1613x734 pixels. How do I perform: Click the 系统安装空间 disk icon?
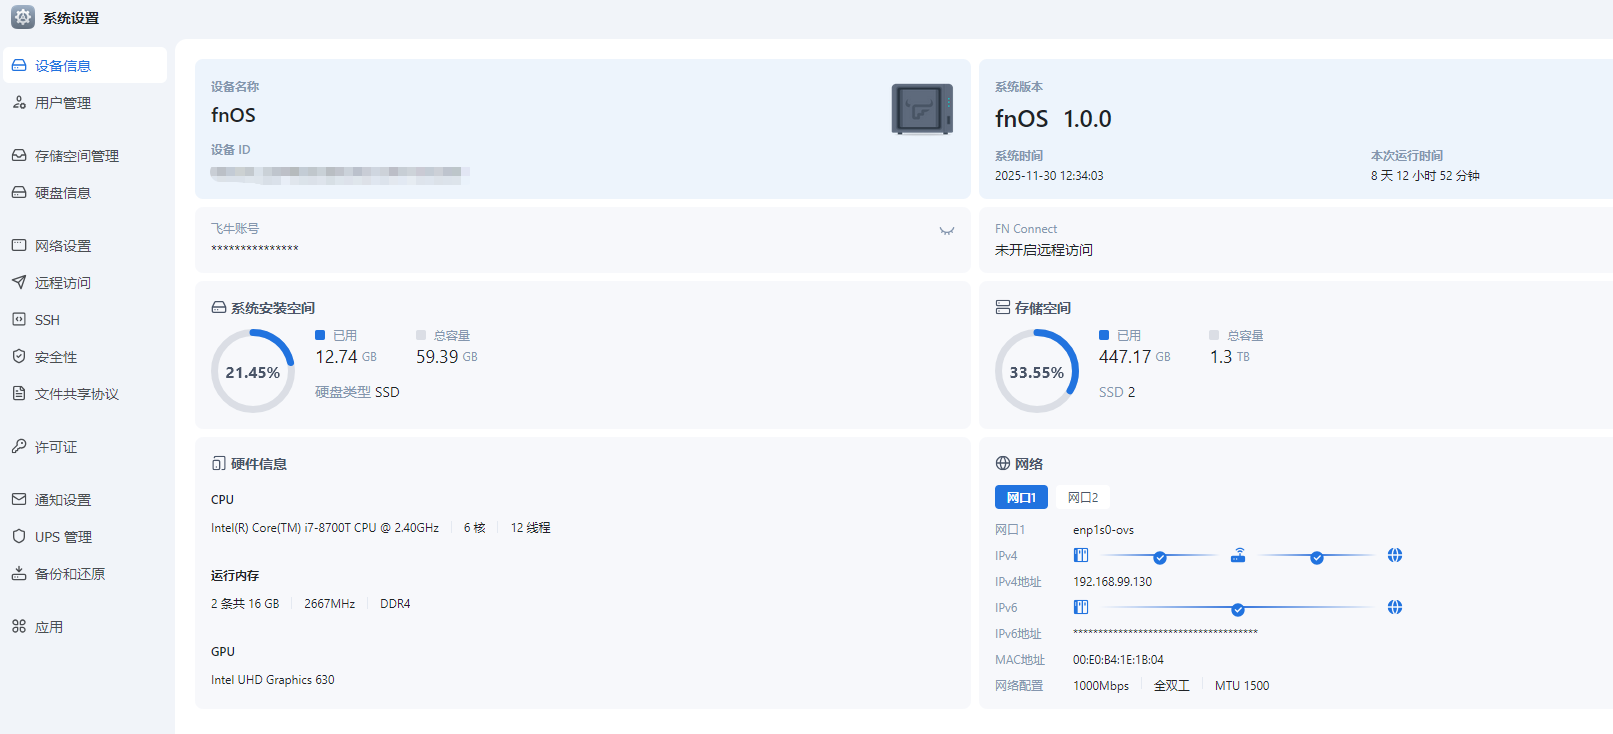219,307
